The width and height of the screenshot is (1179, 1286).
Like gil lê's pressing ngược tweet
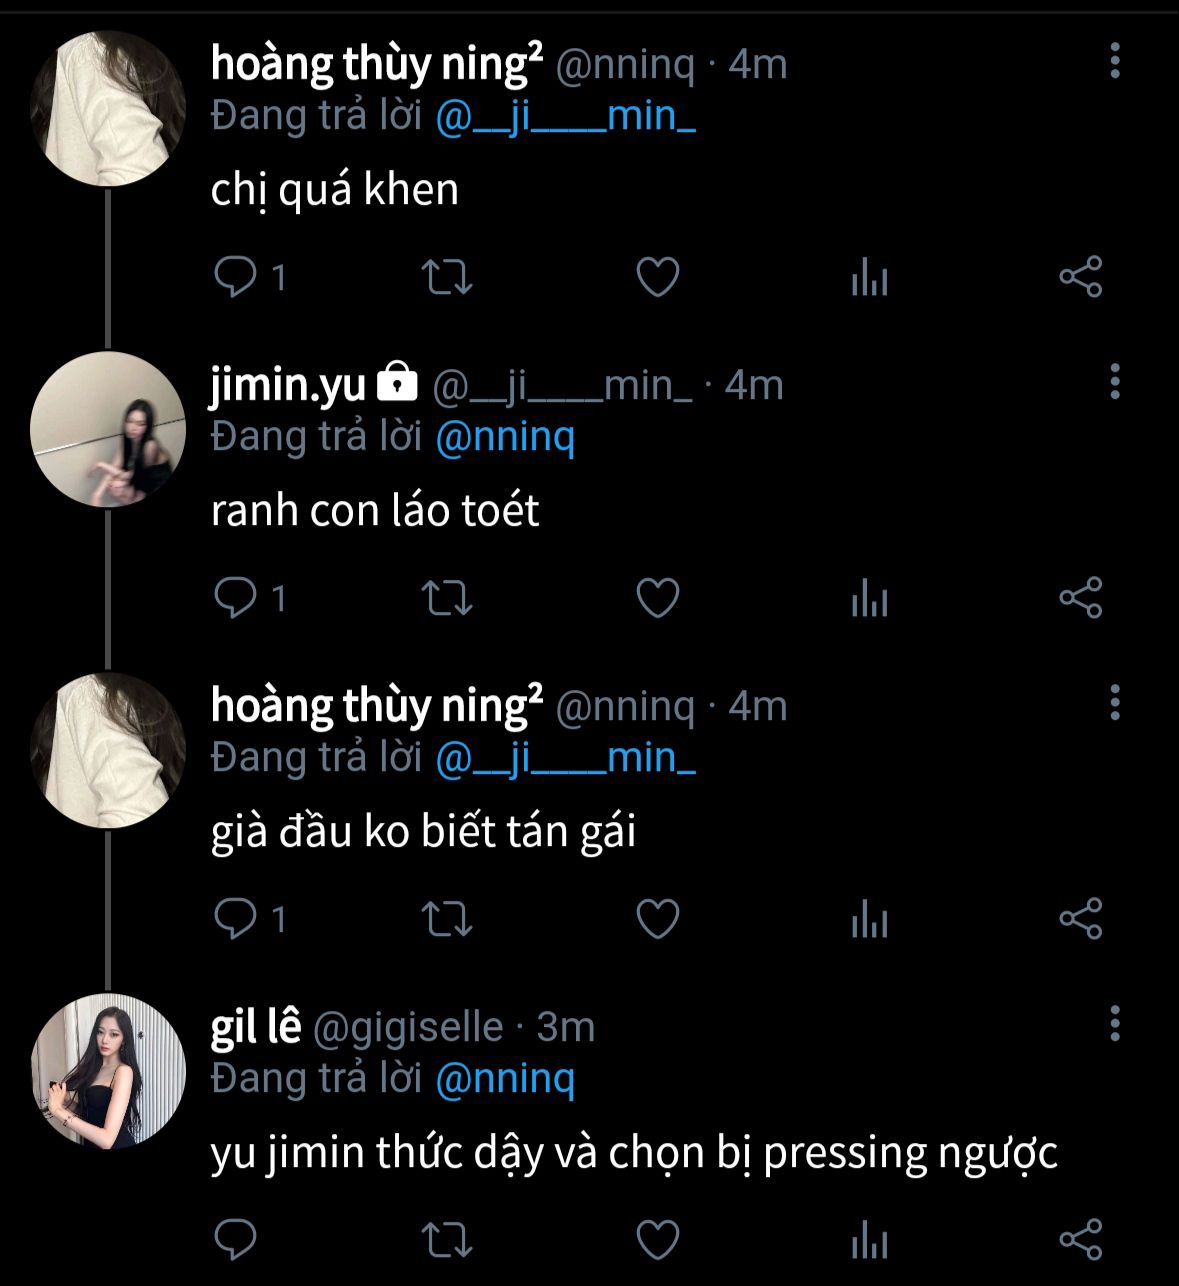click(658, 1240)
